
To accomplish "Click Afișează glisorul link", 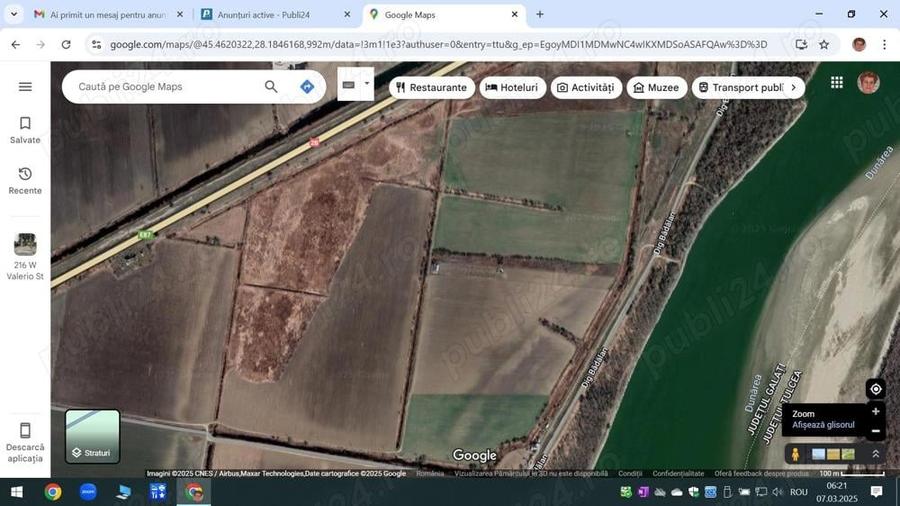I will coord(823,425).
